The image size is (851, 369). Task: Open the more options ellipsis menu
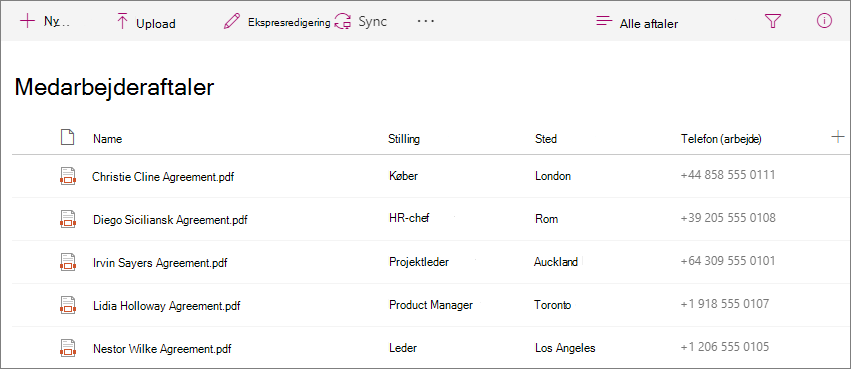(x=426, y=21)
